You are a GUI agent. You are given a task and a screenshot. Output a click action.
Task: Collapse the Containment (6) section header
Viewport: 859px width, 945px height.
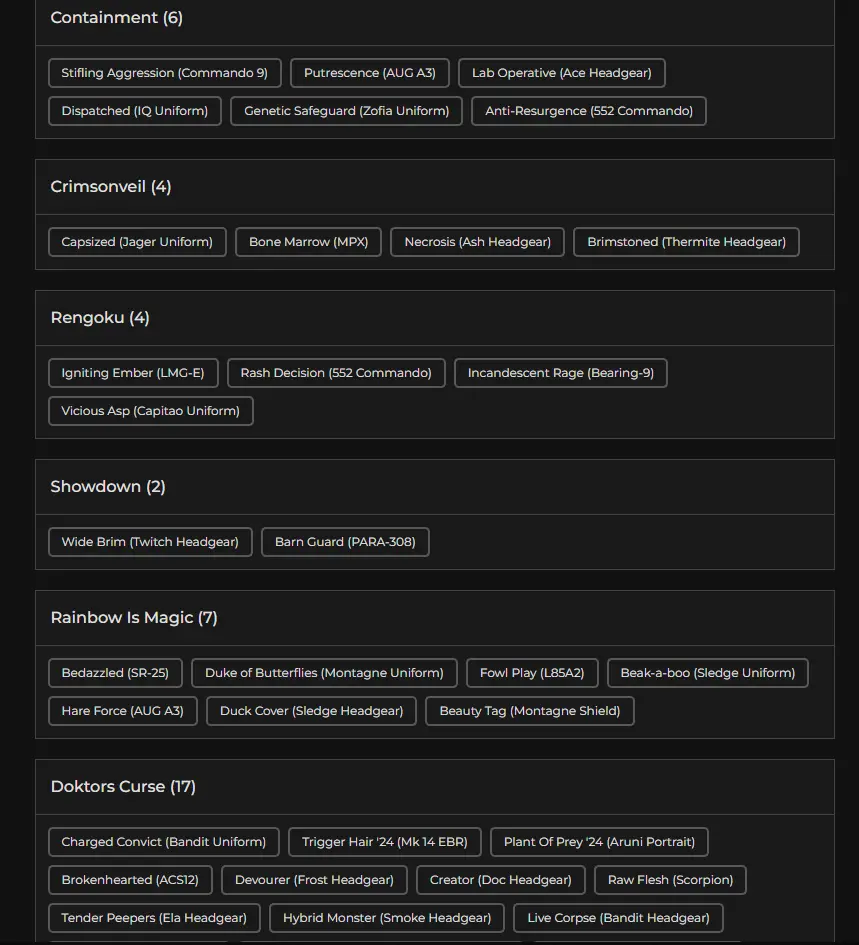[117, 18]
